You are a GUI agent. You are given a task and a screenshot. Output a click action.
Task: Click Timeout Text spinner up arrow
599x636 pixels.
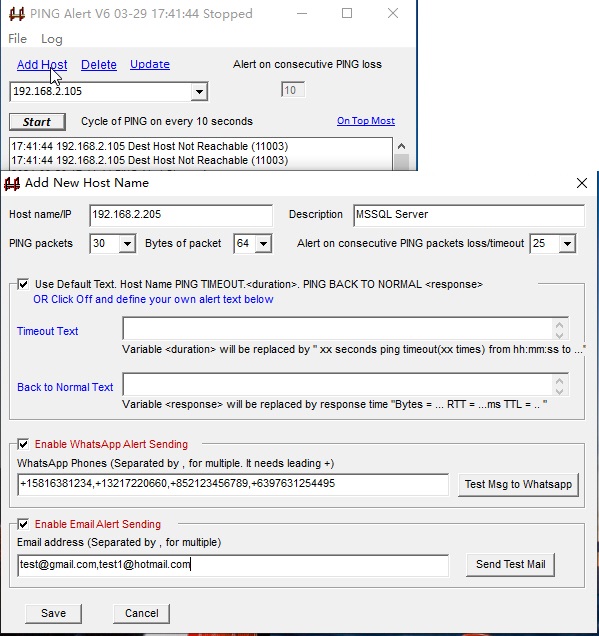point(560,324)
